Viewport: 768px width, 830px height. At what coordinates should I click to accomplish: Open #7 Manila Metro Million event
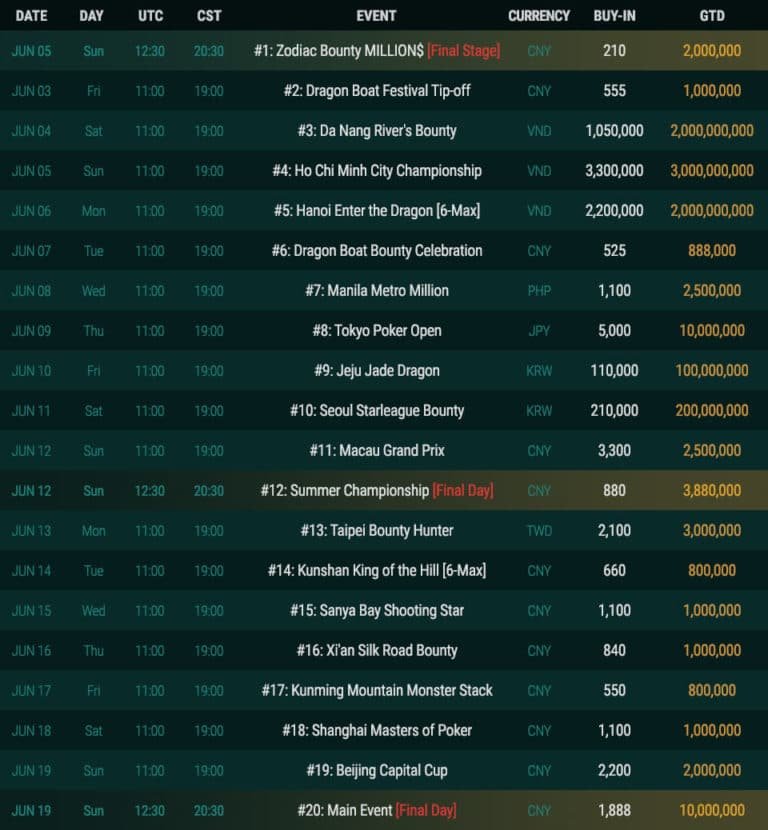pyautogui.click(x=376, y=290)
